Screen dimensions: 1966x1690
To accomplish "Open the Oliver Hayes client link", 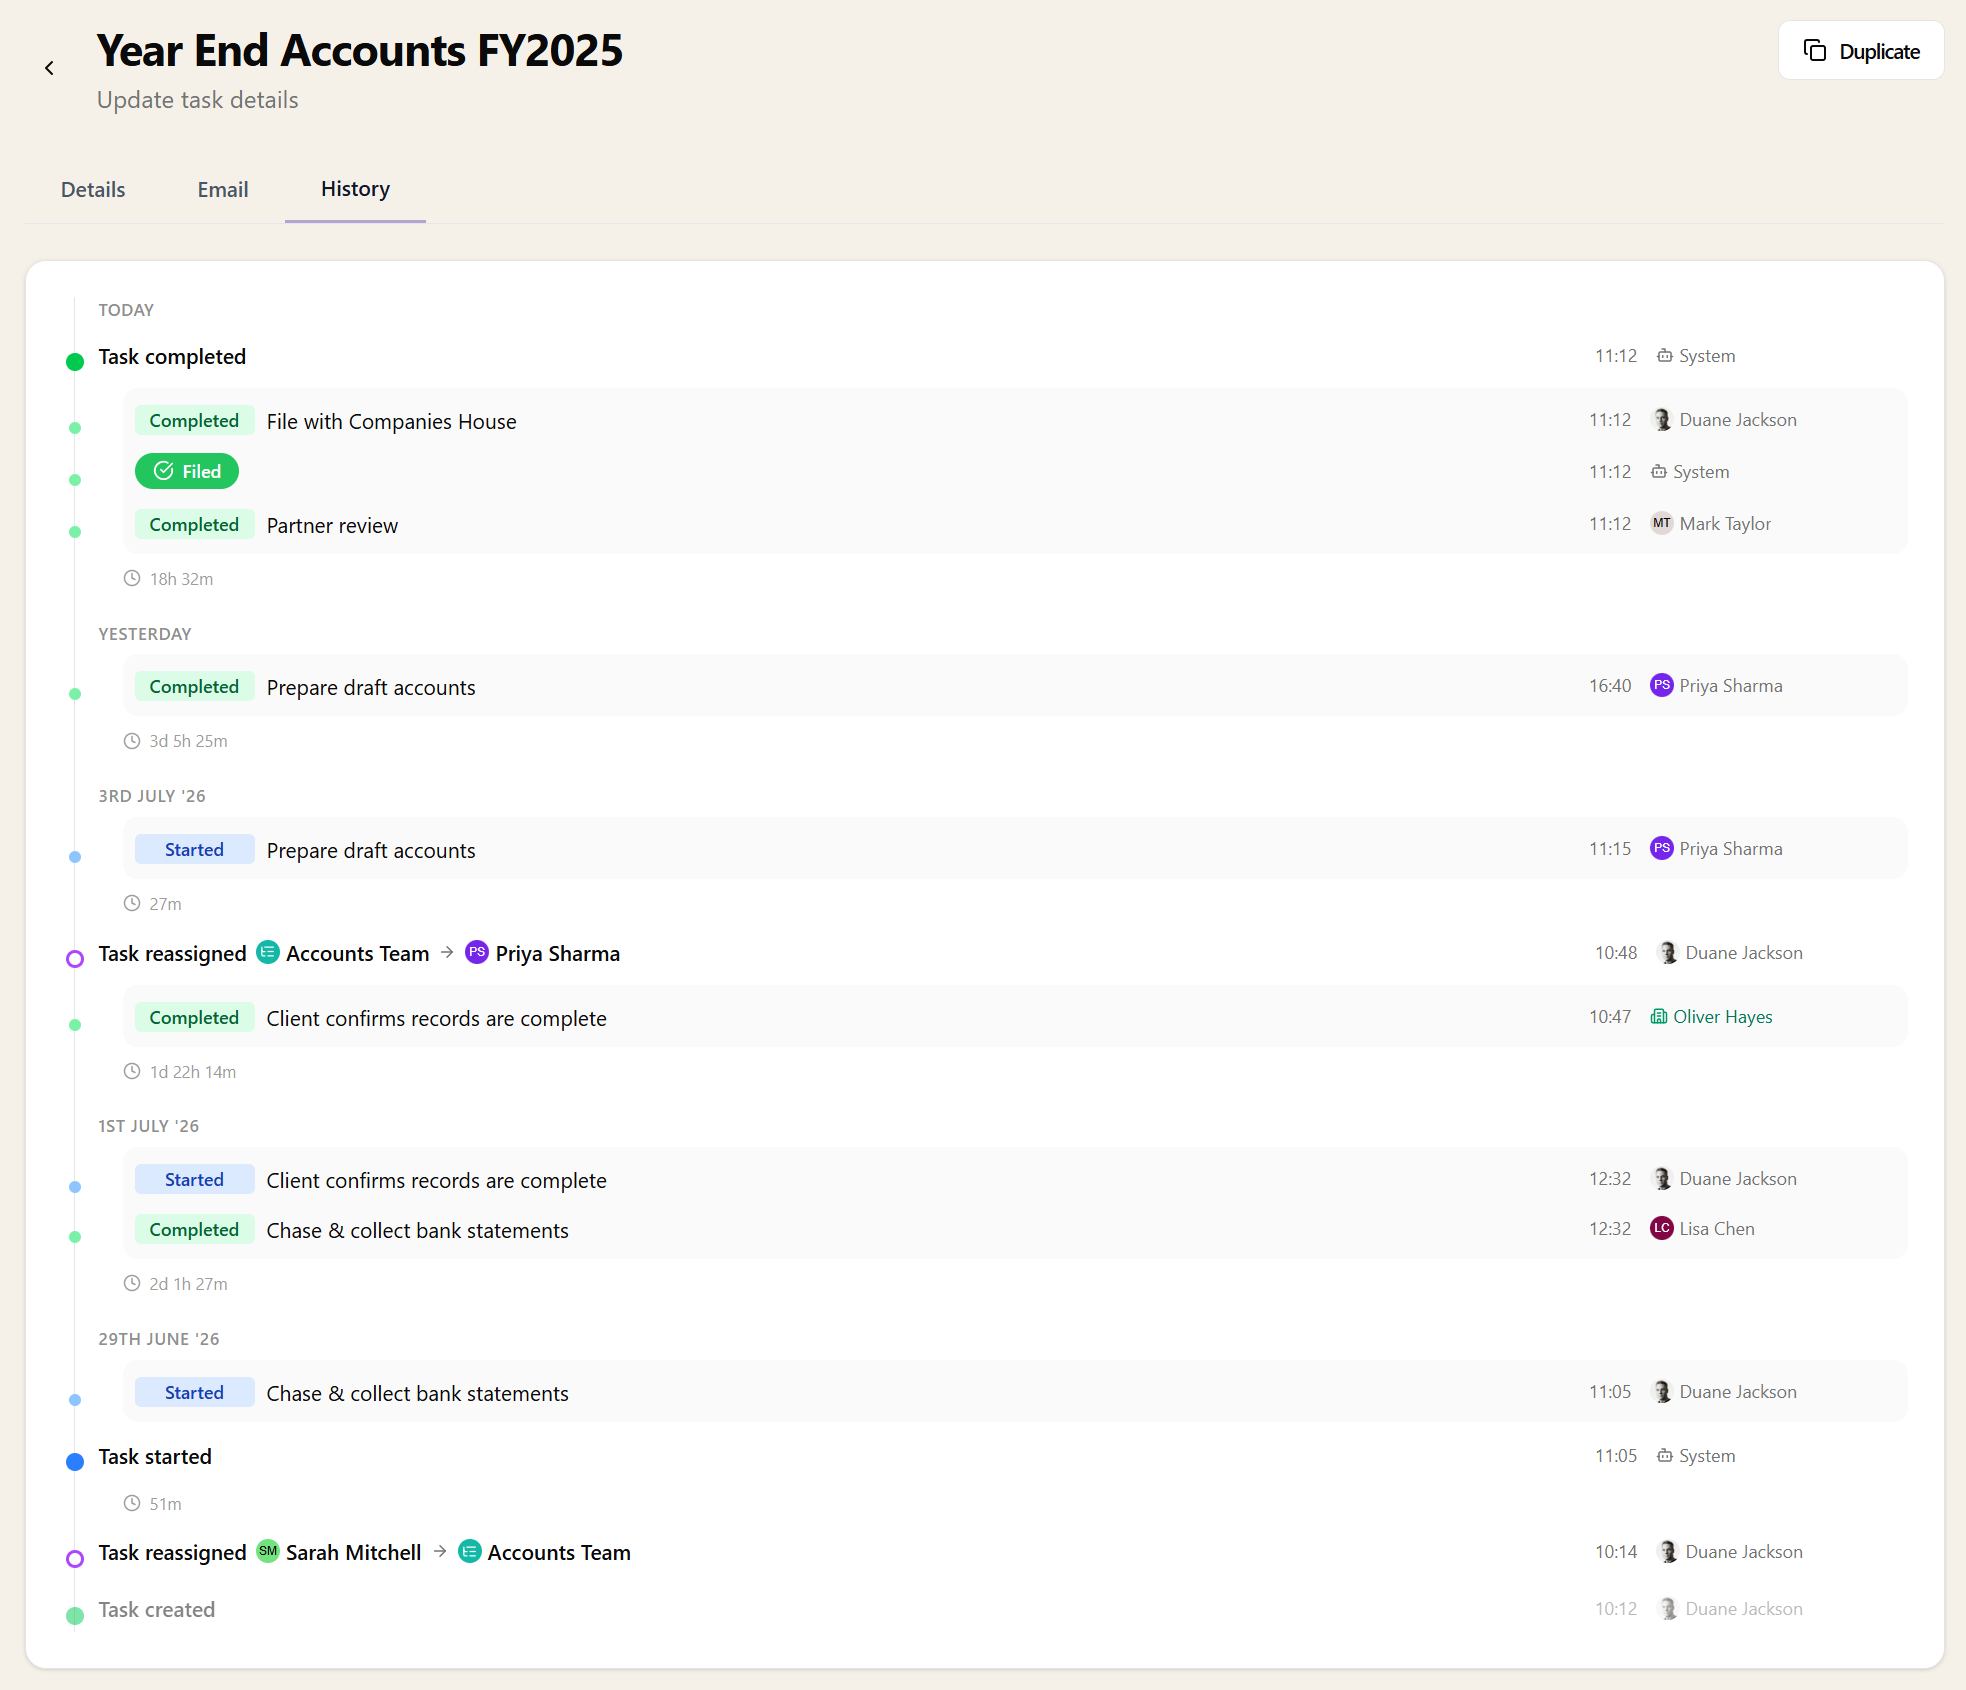I will coord(1723,1017).
